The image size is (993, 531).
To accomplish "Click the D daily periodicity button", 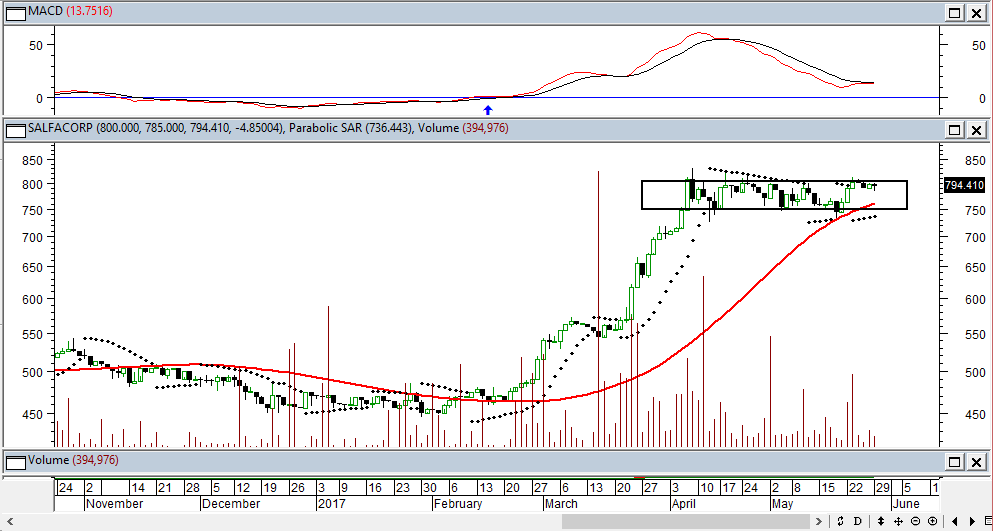I will tap(857, 521).
